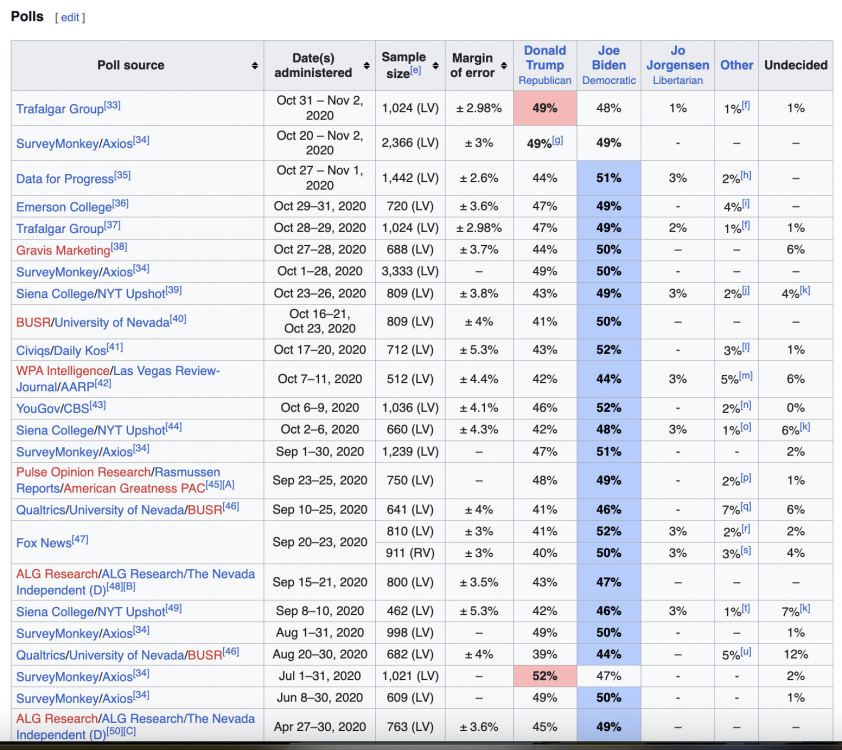This screenshot has height=750, width=842.
Task: Follow the Jo Jorgensen header link
Action: click(677, 57)
